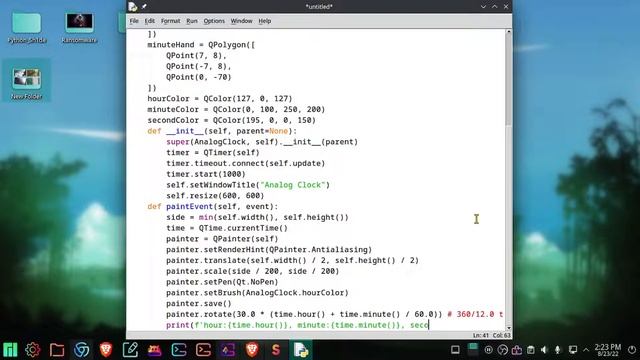
Task: Open the cyan terminal taskbar icon
Action: 179,350
